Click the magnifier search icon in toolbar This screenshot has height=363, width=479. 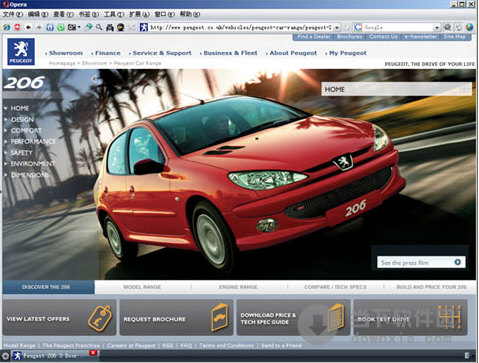(99, 27)
